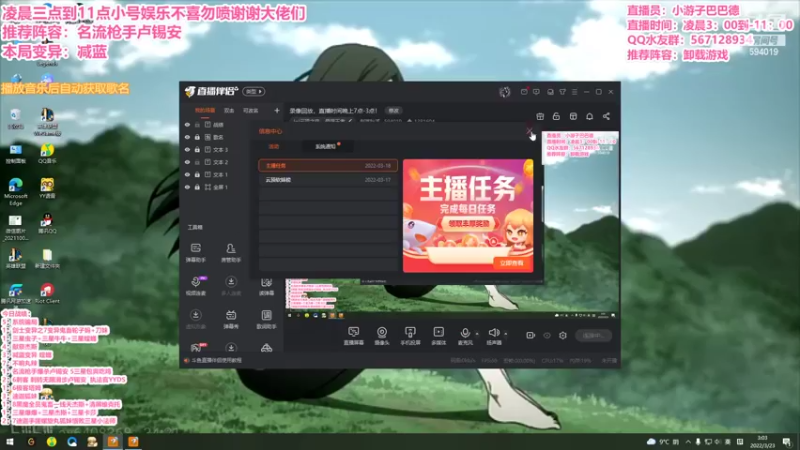Open the hamburger menu in the title bar
This screenshot has height=450, width=800.
tap(574, 92)
